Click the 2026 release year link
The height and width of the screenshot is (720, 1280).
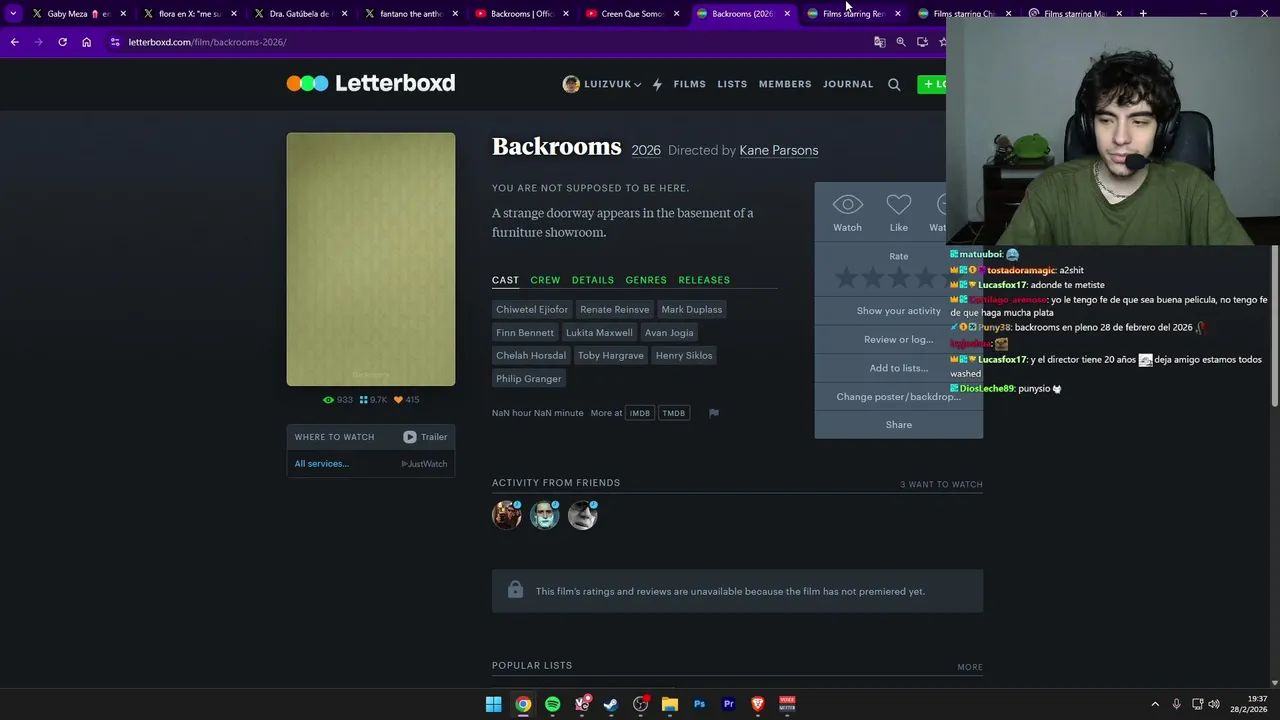click(x=646, y=150)
